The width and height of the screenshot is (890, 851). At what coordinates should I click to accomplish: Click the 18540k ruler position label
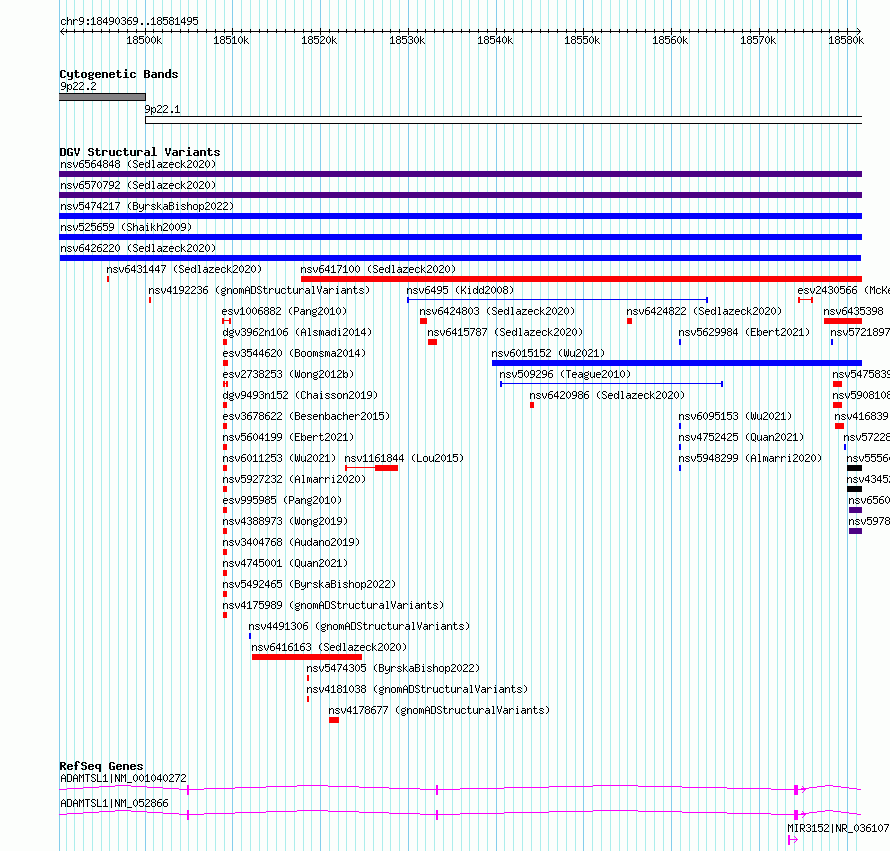click(495, 40)
